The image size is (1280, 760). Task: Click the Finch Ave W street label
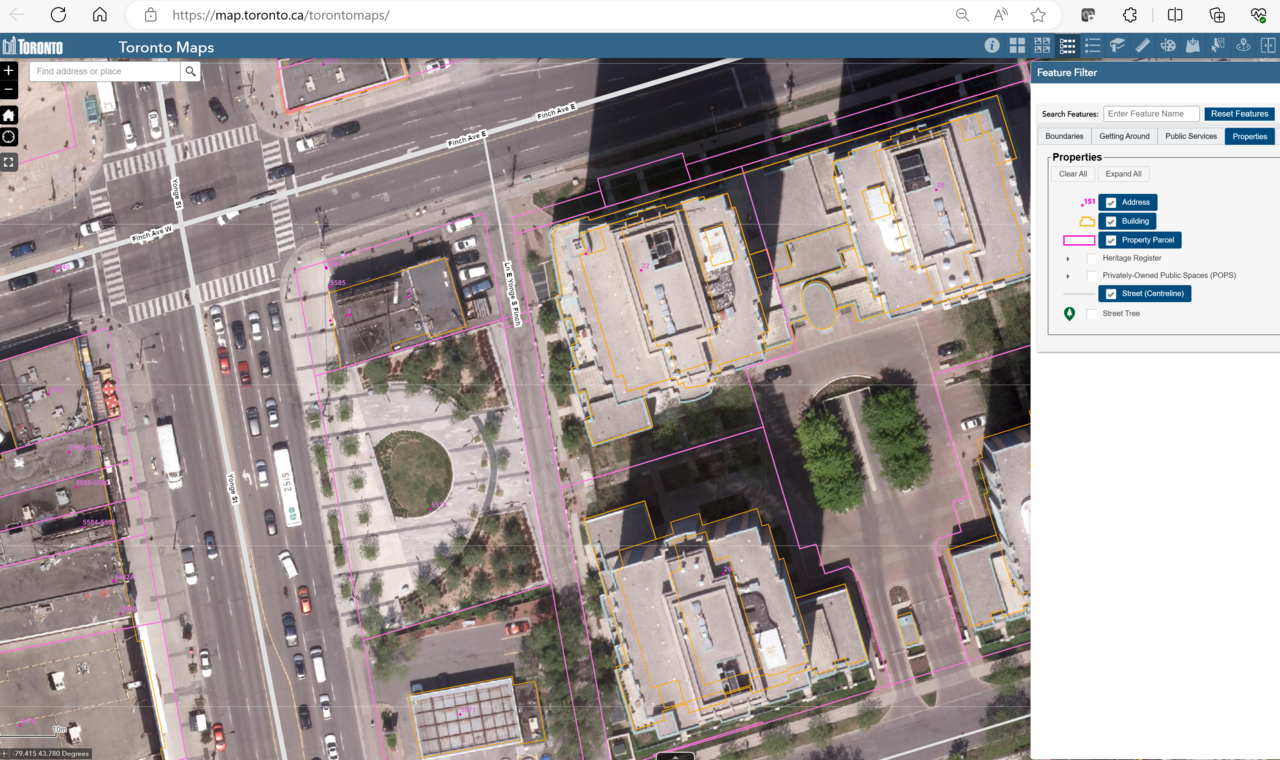[153, 235]
